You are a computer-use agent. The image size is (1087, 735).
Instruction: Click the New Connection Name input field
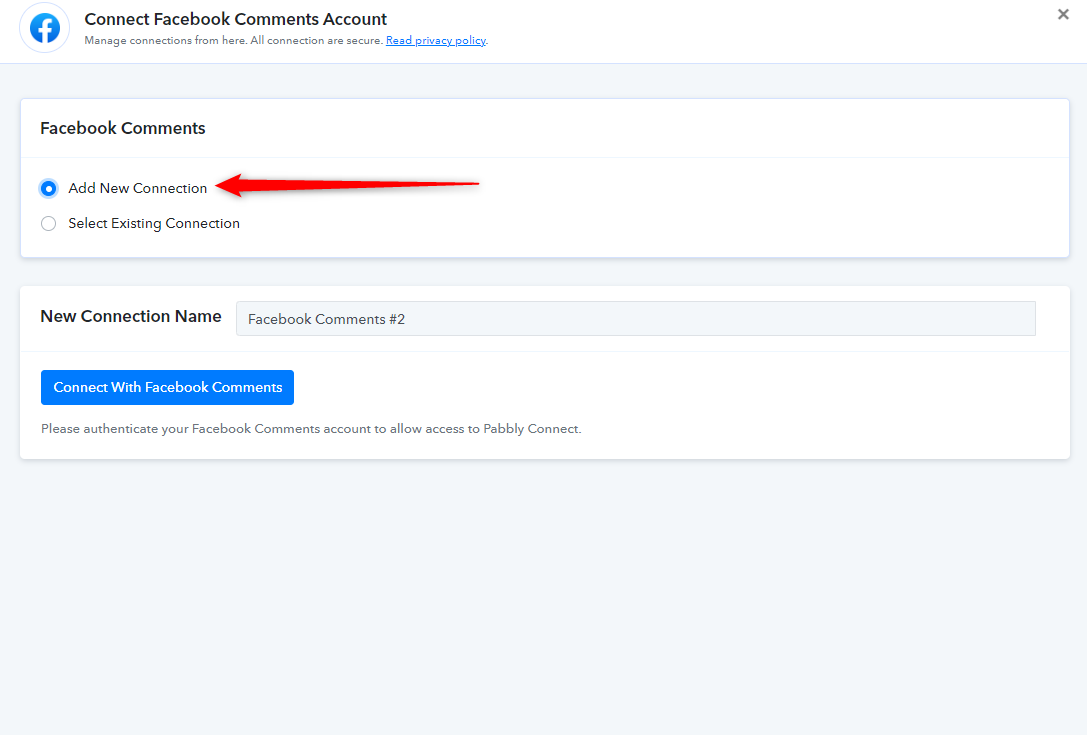[636, 319]
